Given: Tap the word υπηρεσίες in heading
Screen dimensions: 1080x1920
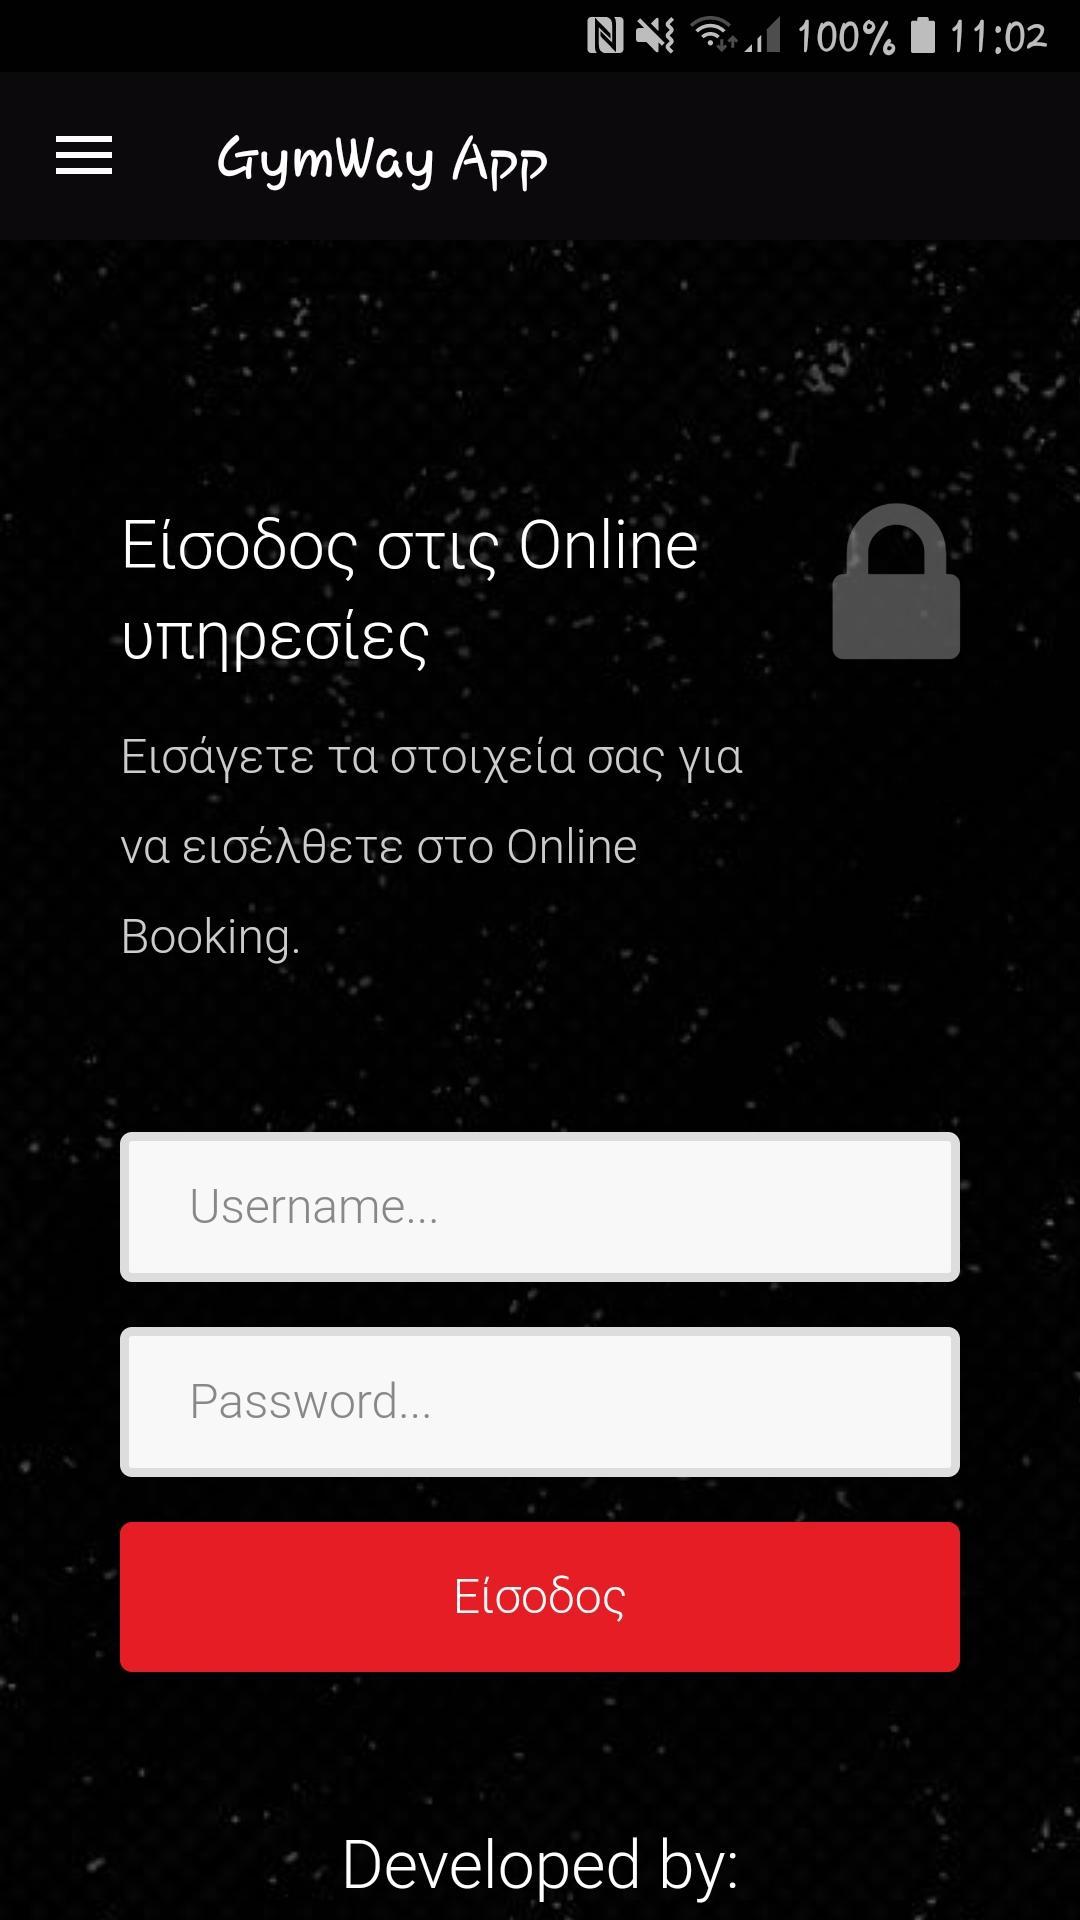Looking at the screenshot, I should (x=275, y=638).
